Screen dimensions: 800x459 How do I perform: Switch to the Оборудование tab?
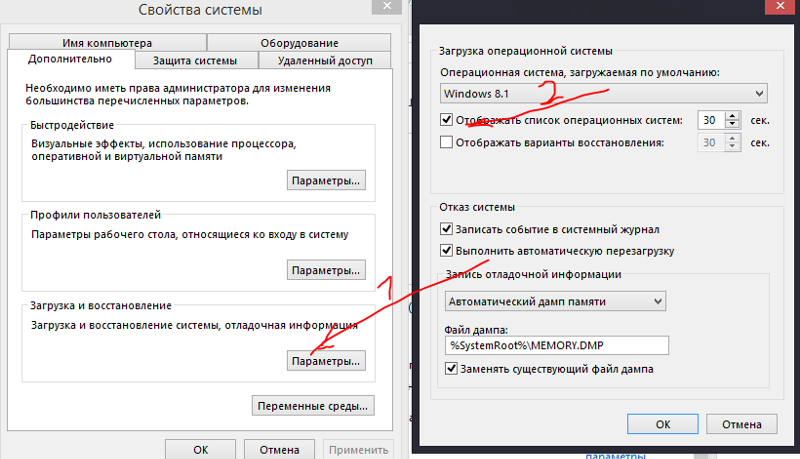(299, 43)
